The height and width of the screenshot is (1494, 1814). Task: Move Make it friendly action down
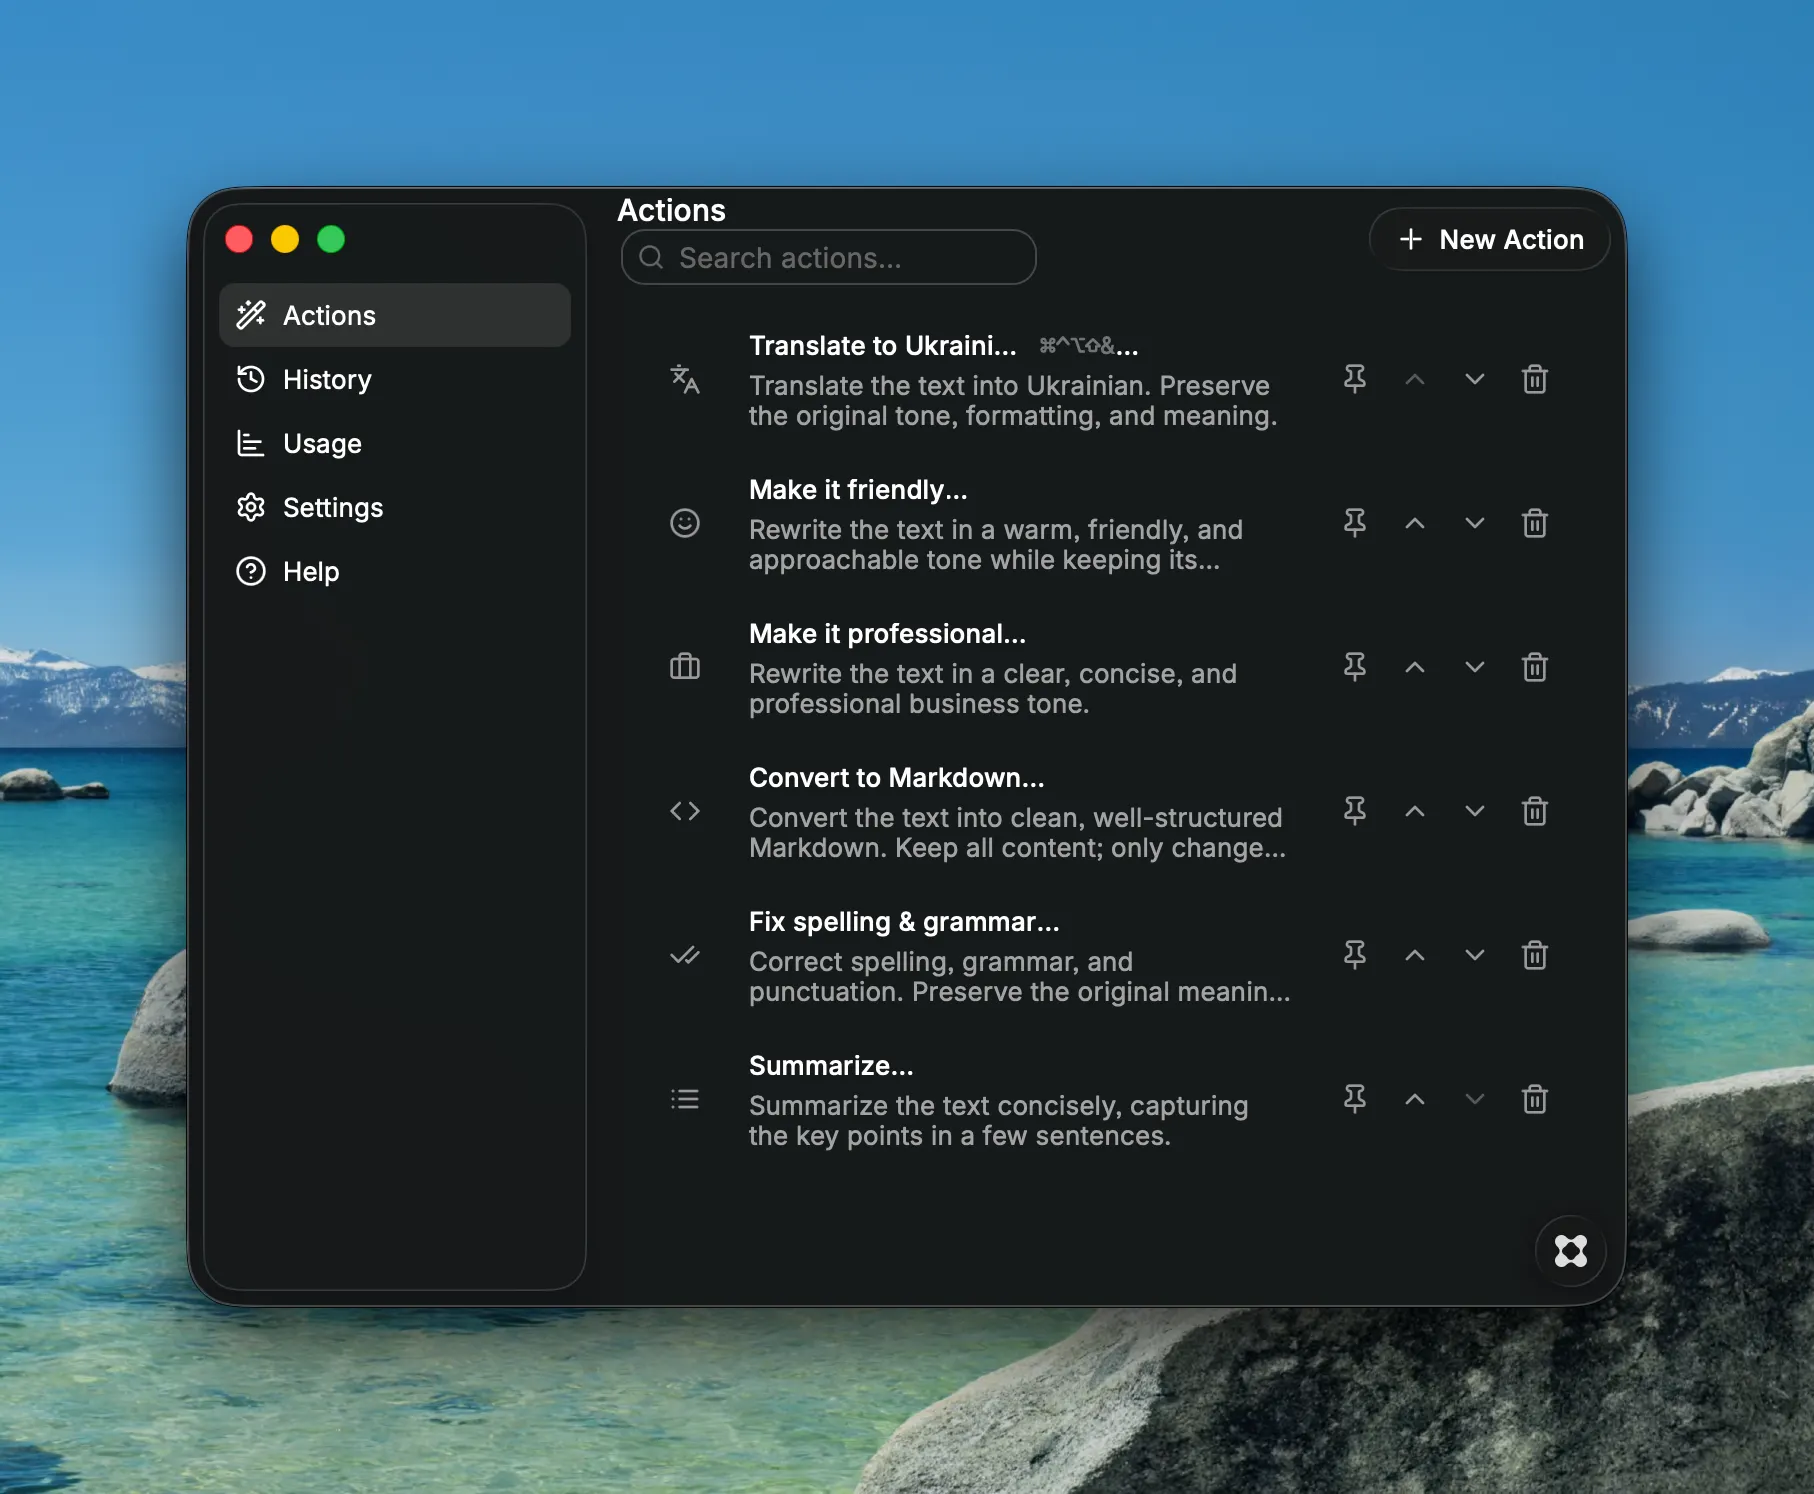(x=1475, y=523)
